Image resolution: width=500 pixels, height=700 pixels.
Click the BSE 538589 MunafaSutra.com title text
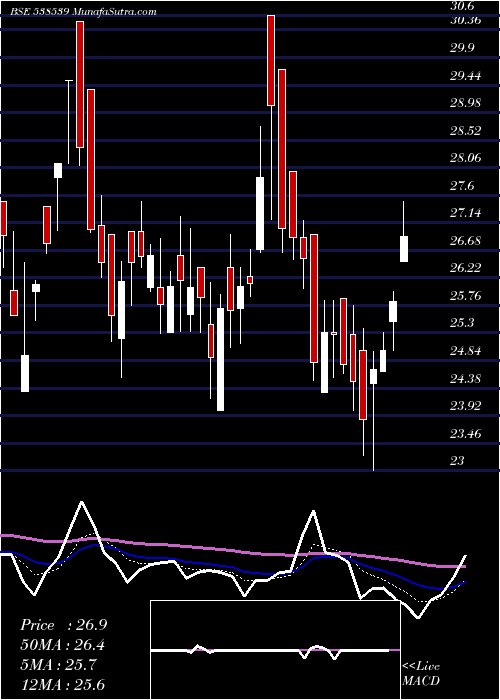point(84,12)
